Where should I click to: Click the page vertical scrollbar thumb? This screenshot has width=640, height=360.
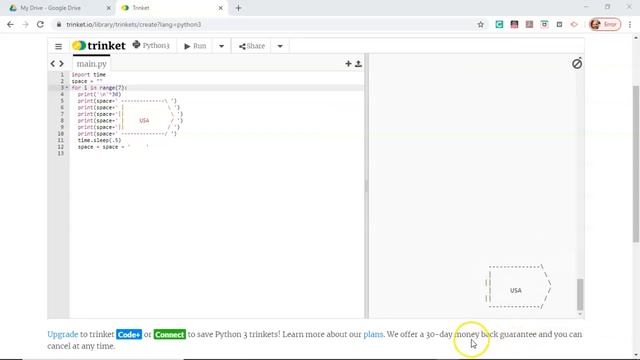(636, 164)
